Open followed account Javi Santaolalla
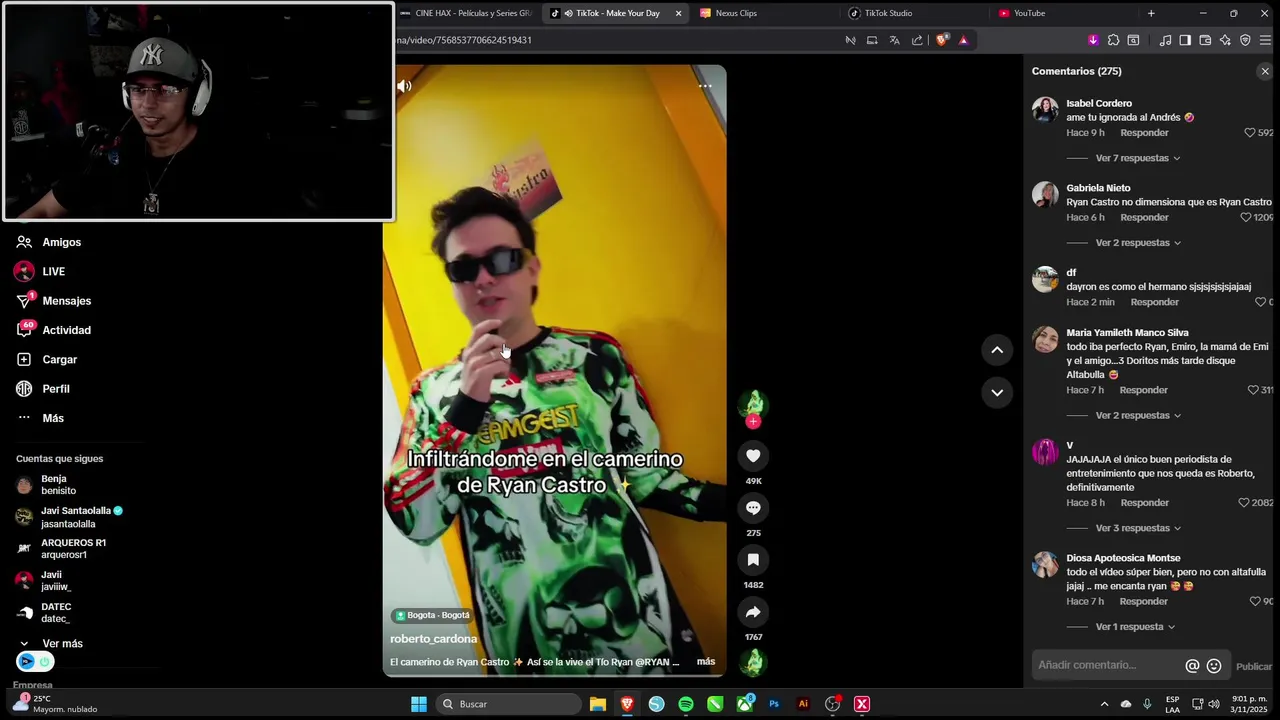Viewport: 1280px width, 720px height. click(x=70, y=517)
